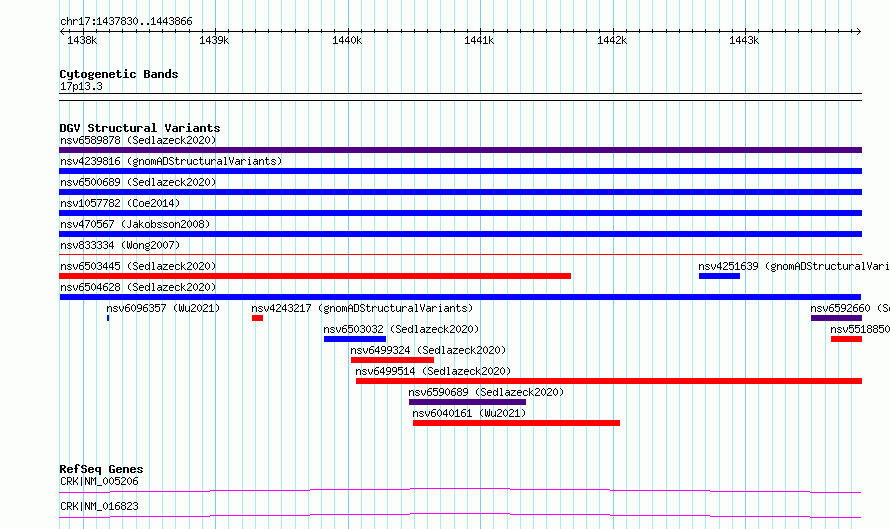Select the red nsv6499324 bar

(x=392, y=360)
